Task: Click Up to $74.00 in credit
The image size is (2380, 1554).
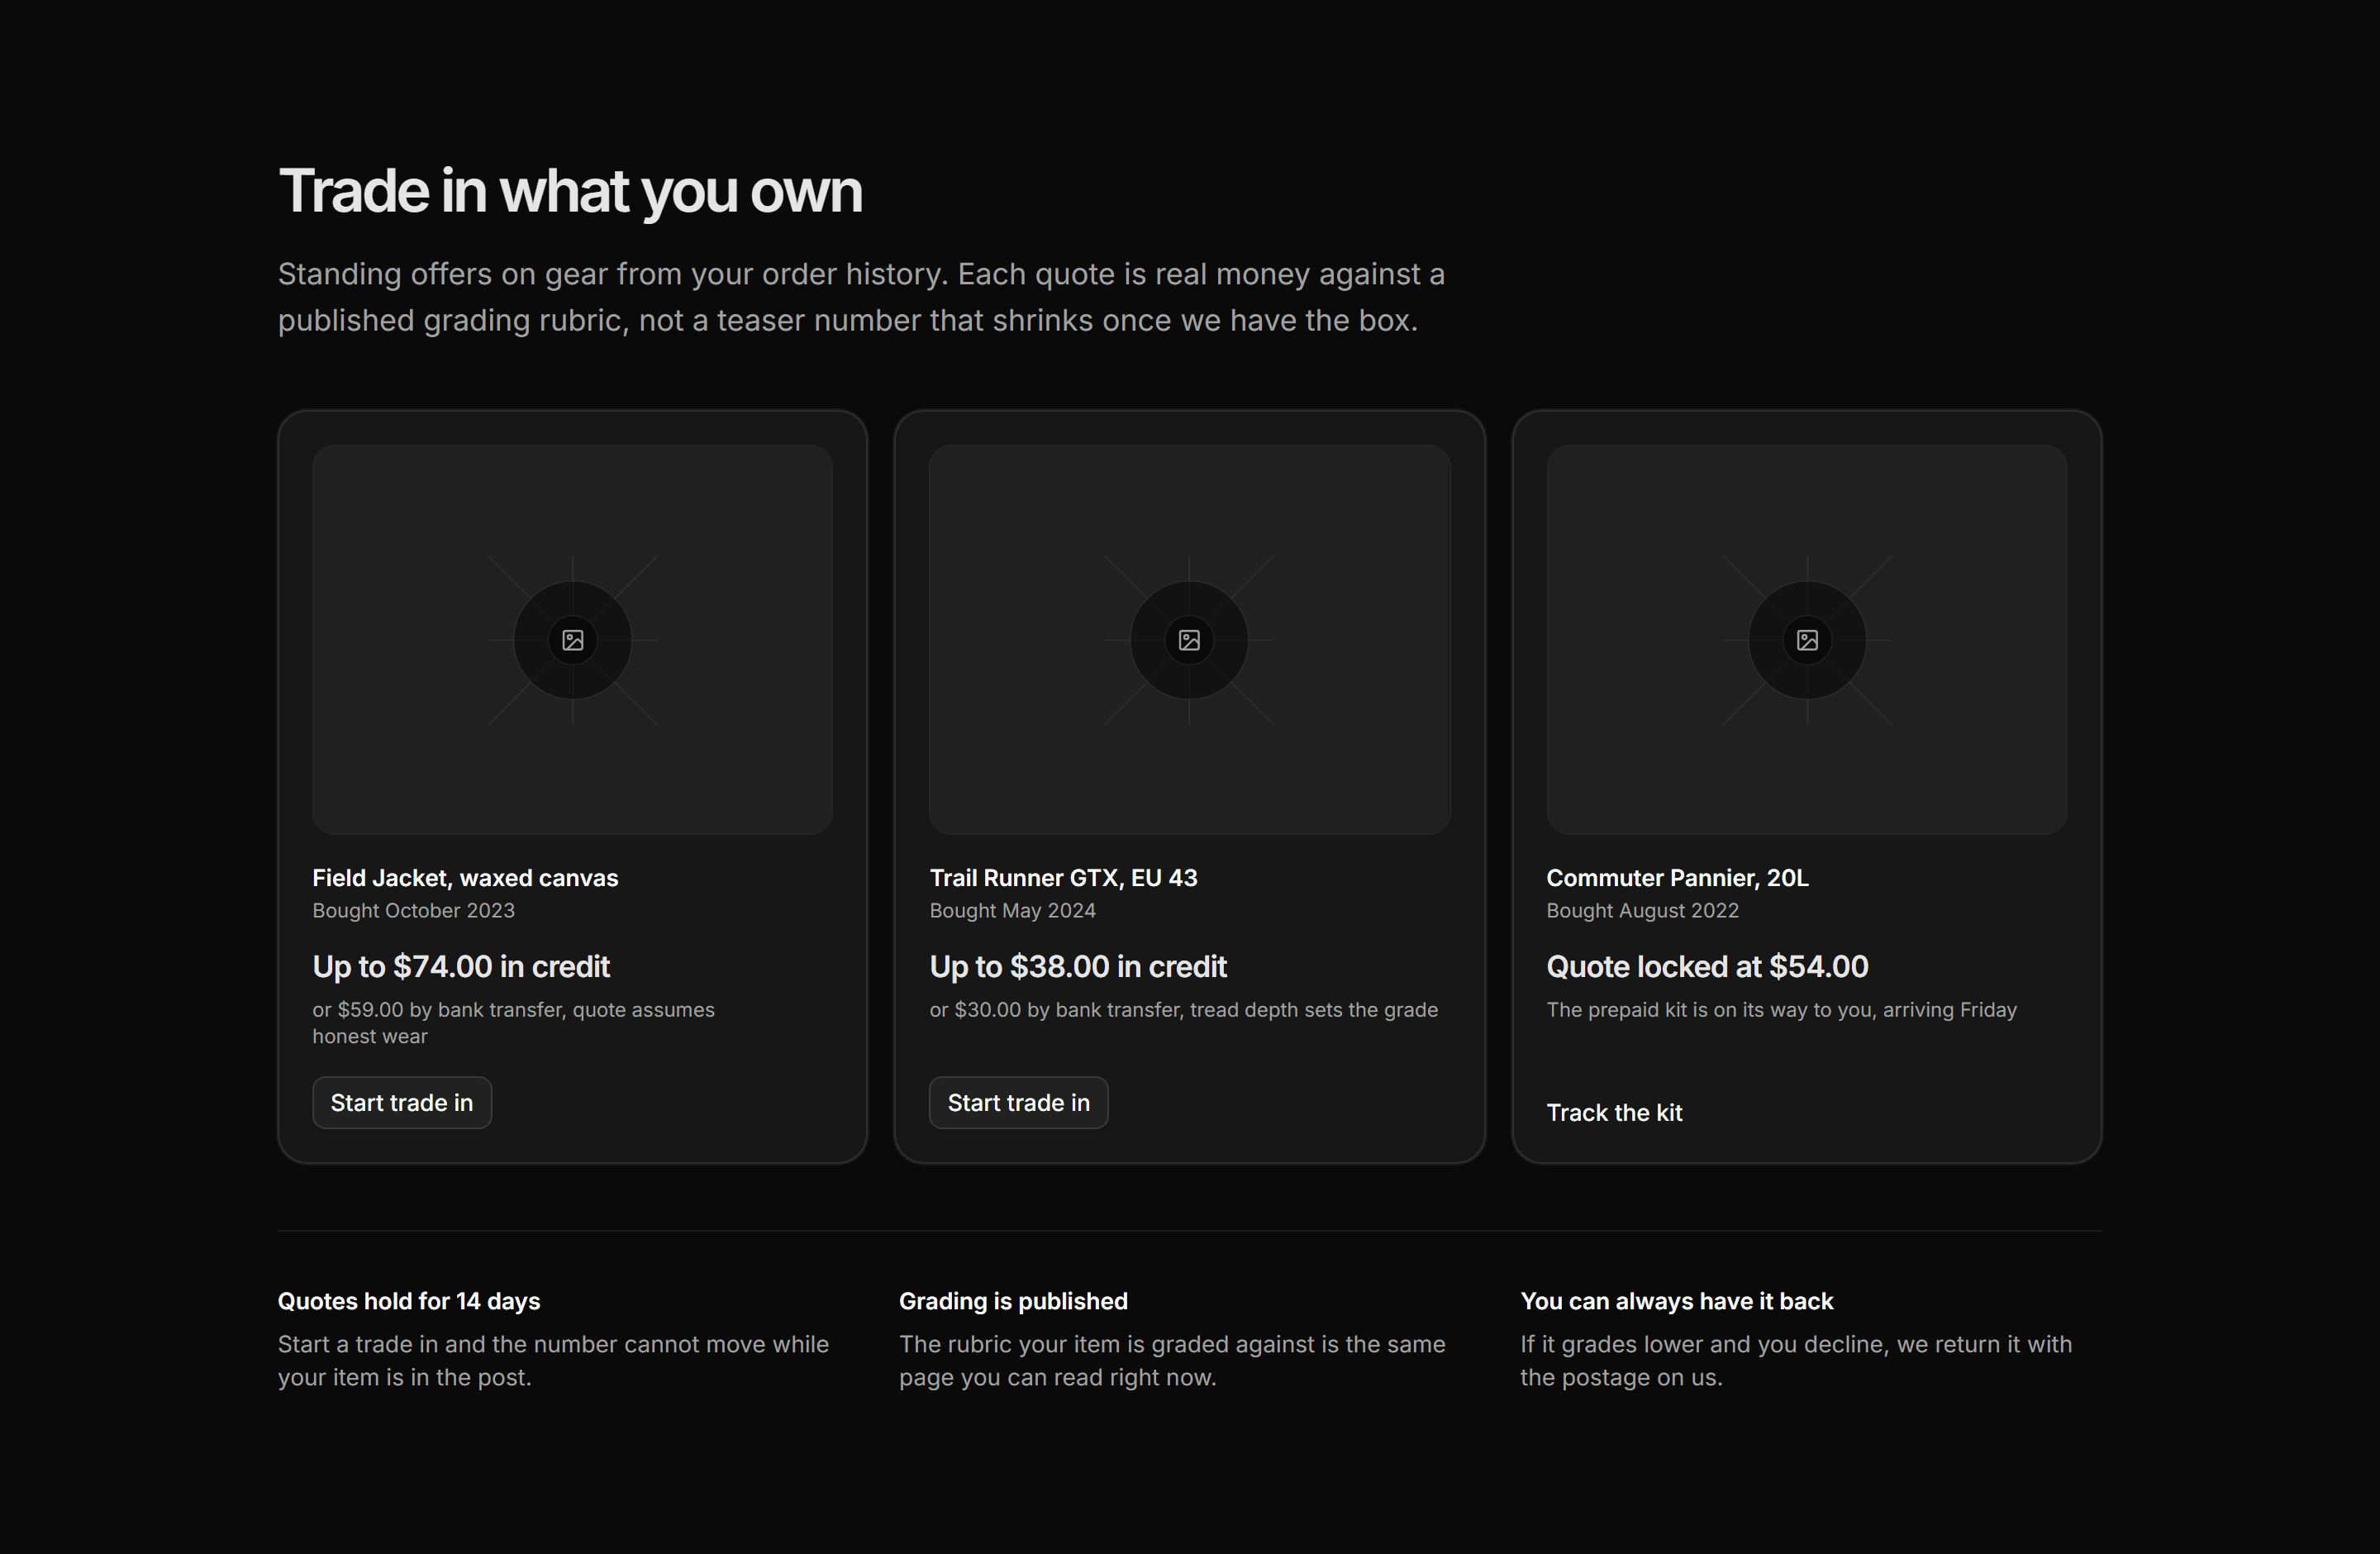Action: [461, 966]
